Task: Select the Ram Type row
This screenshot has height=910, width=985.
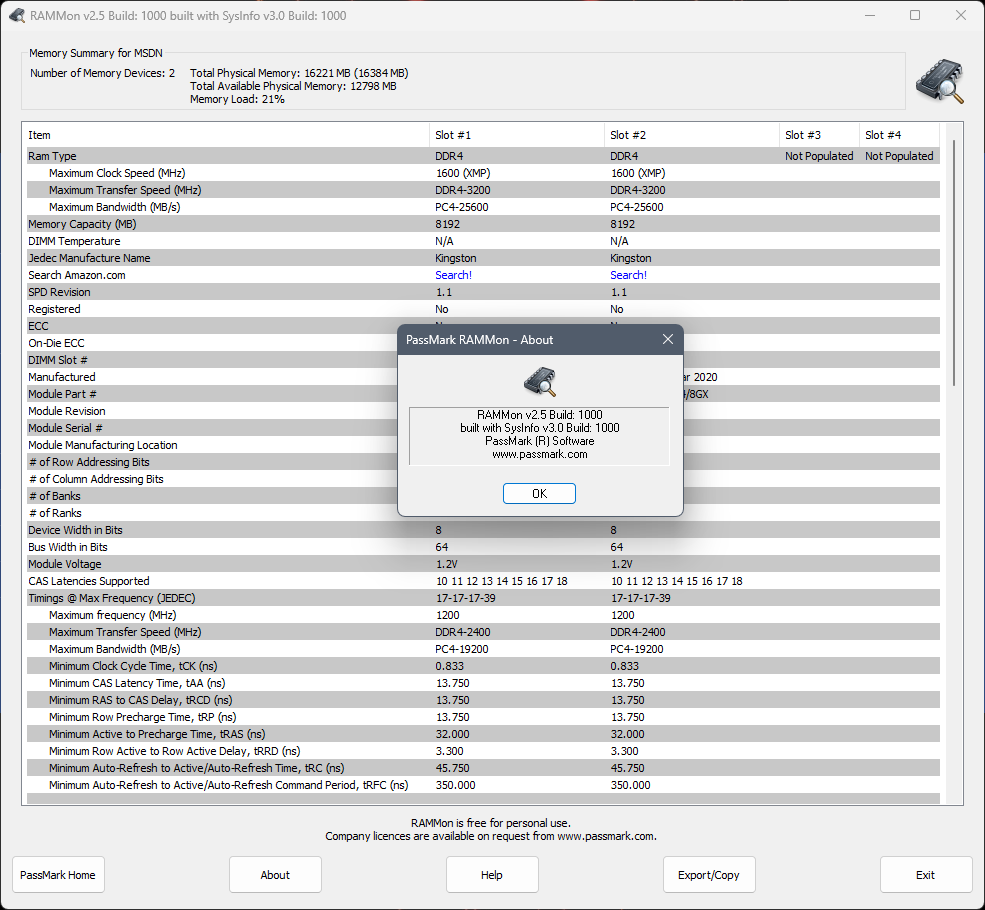Action: (483, 156)
